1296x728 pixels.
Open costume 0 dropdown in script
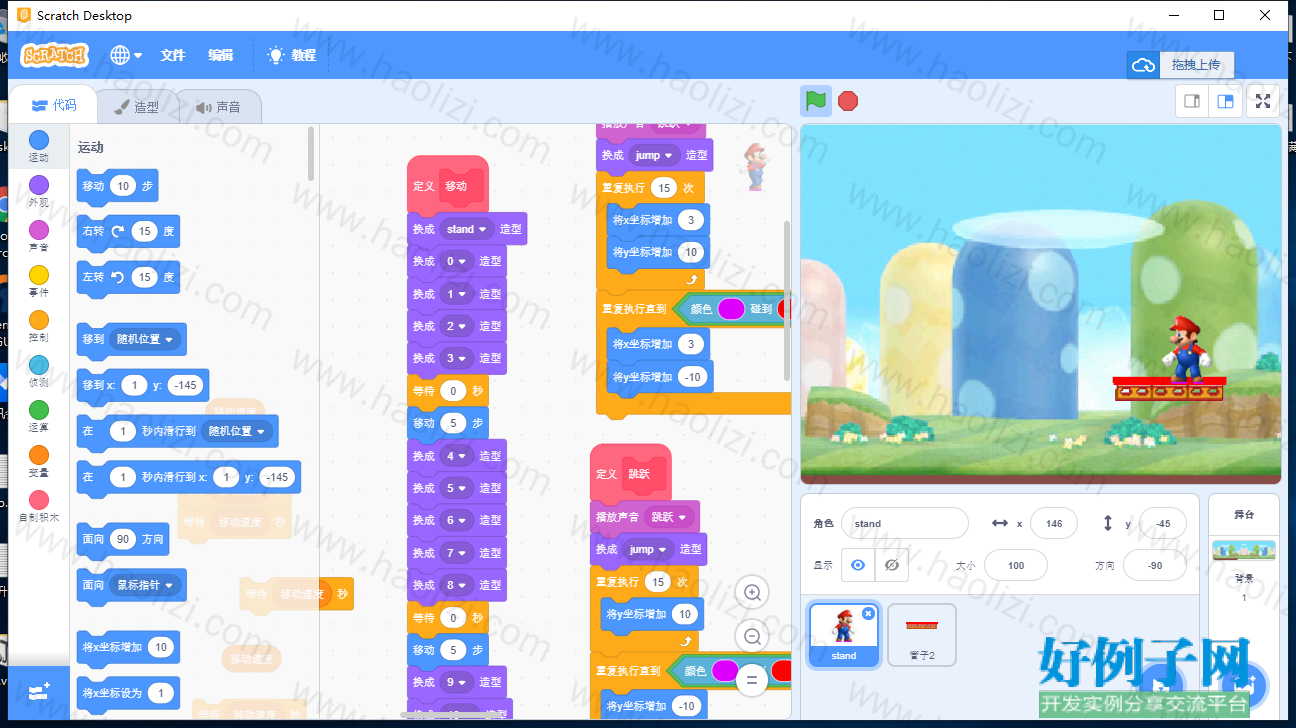click(457, 261)
